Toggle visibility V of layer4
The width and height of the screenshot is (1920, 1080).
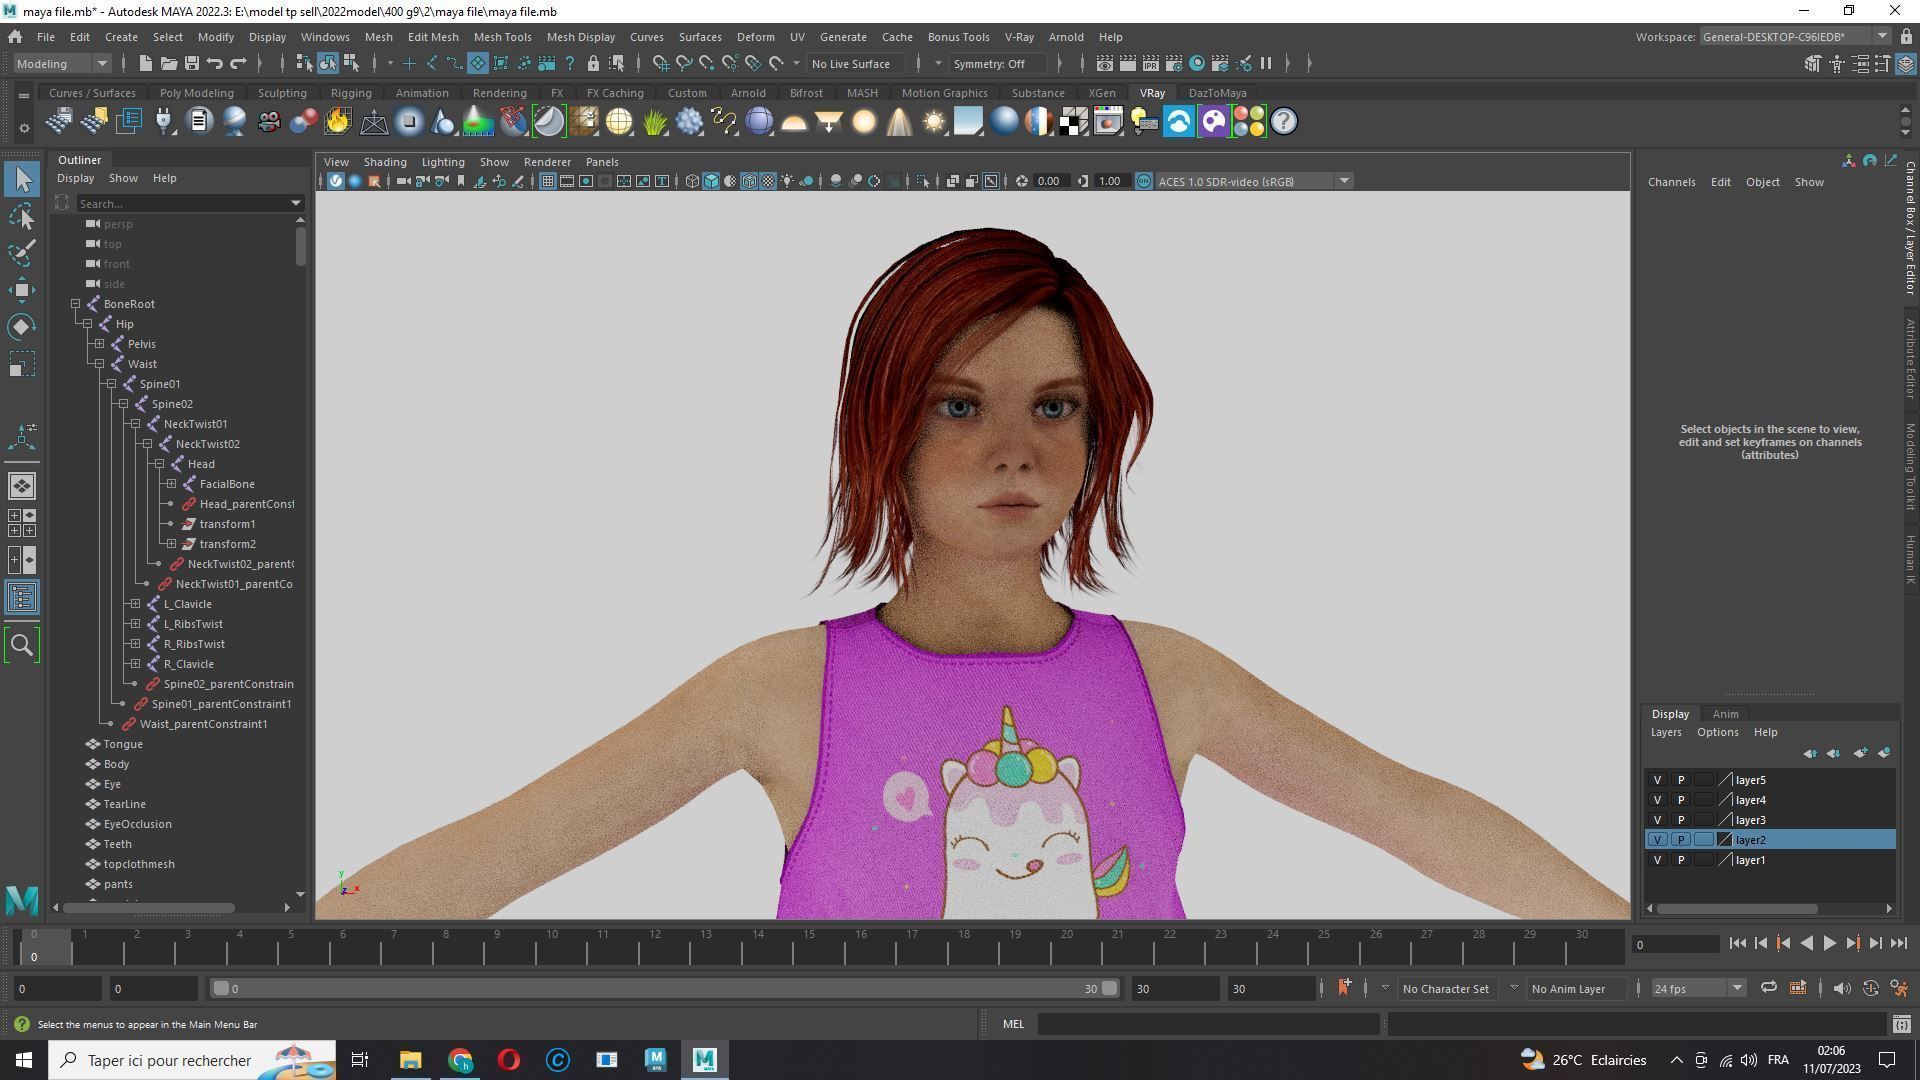[x=1657, y=800]
